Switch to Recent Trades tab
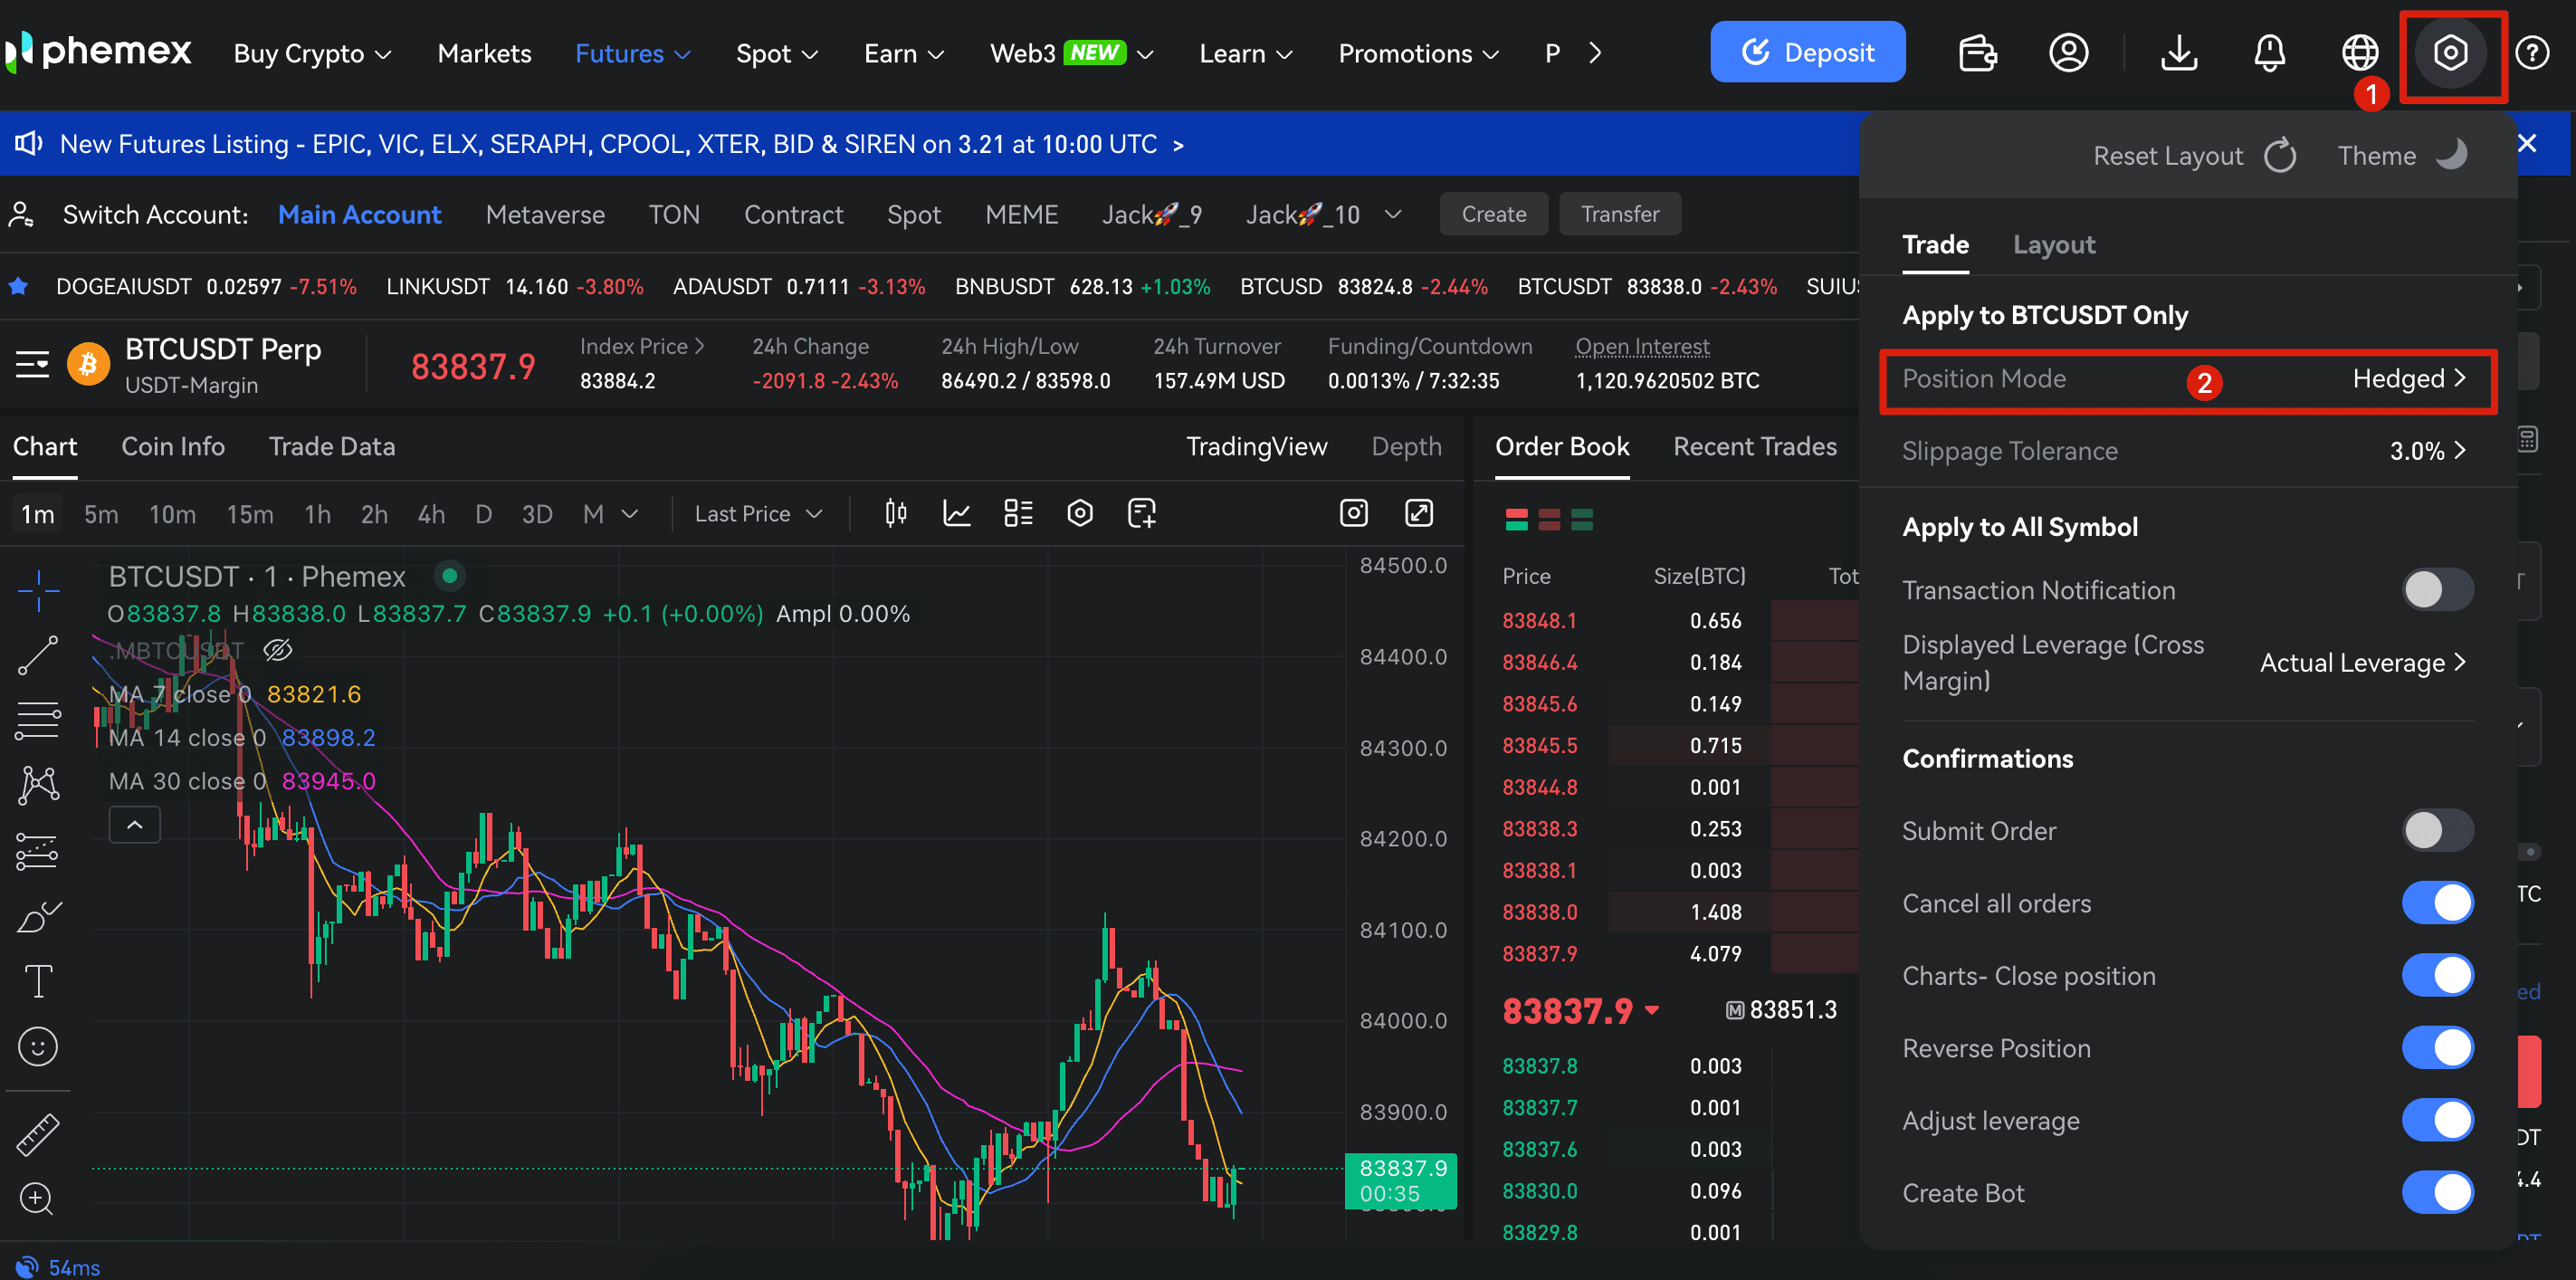Viewport: 2576px width, 1280px height. [x=1754, y=446]
